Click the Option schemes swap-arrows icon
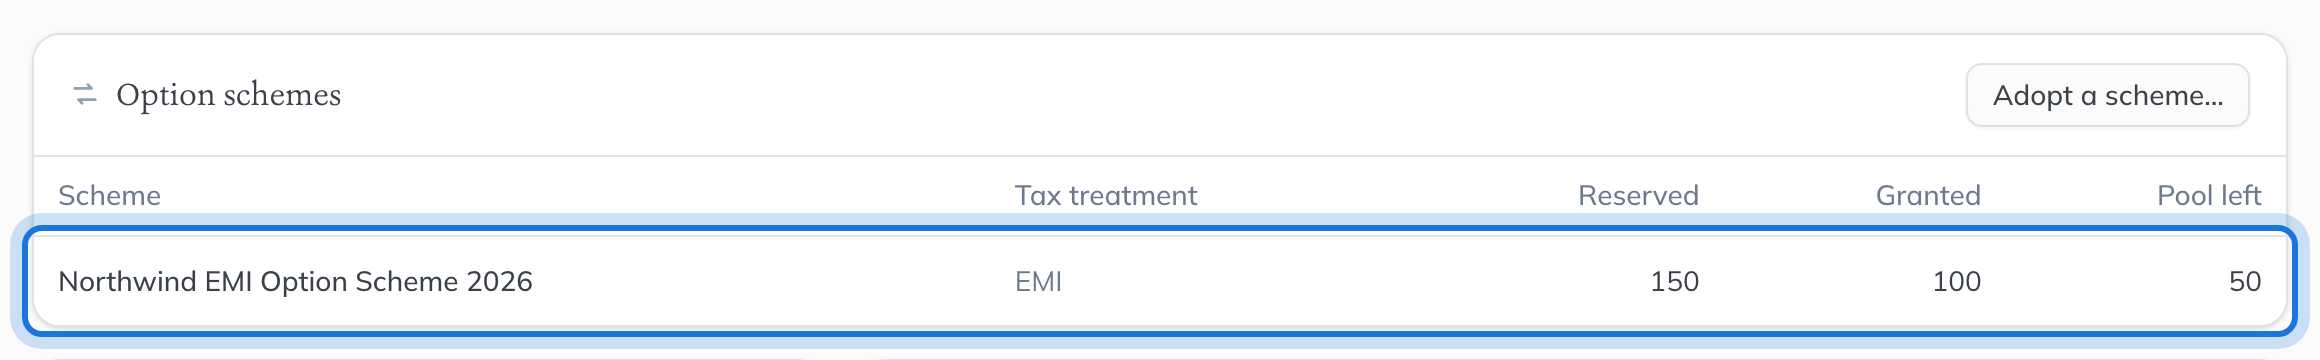 pyautogui.click(x=85, y=95)
